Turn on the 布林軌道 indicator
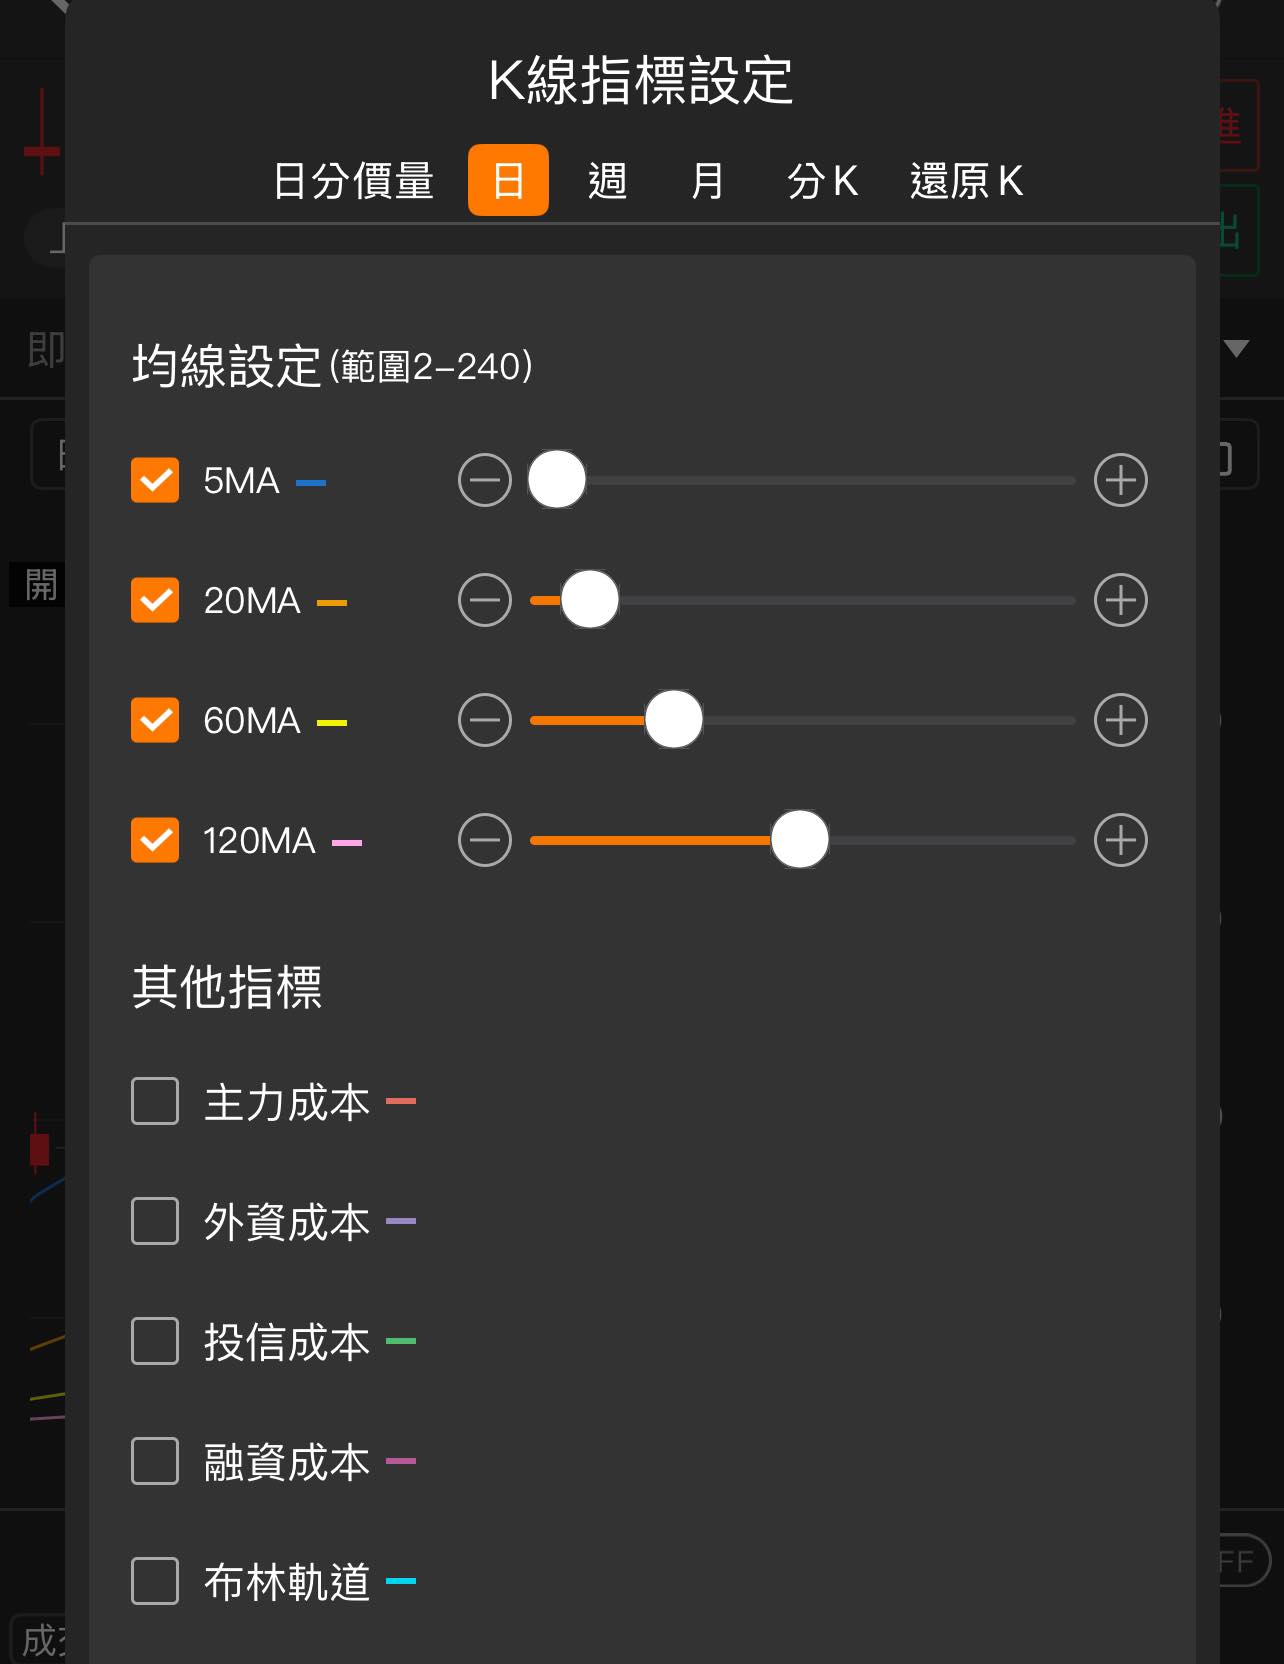Image resolution: width=1284 pixels, height=1664 pixels. 154,1582
